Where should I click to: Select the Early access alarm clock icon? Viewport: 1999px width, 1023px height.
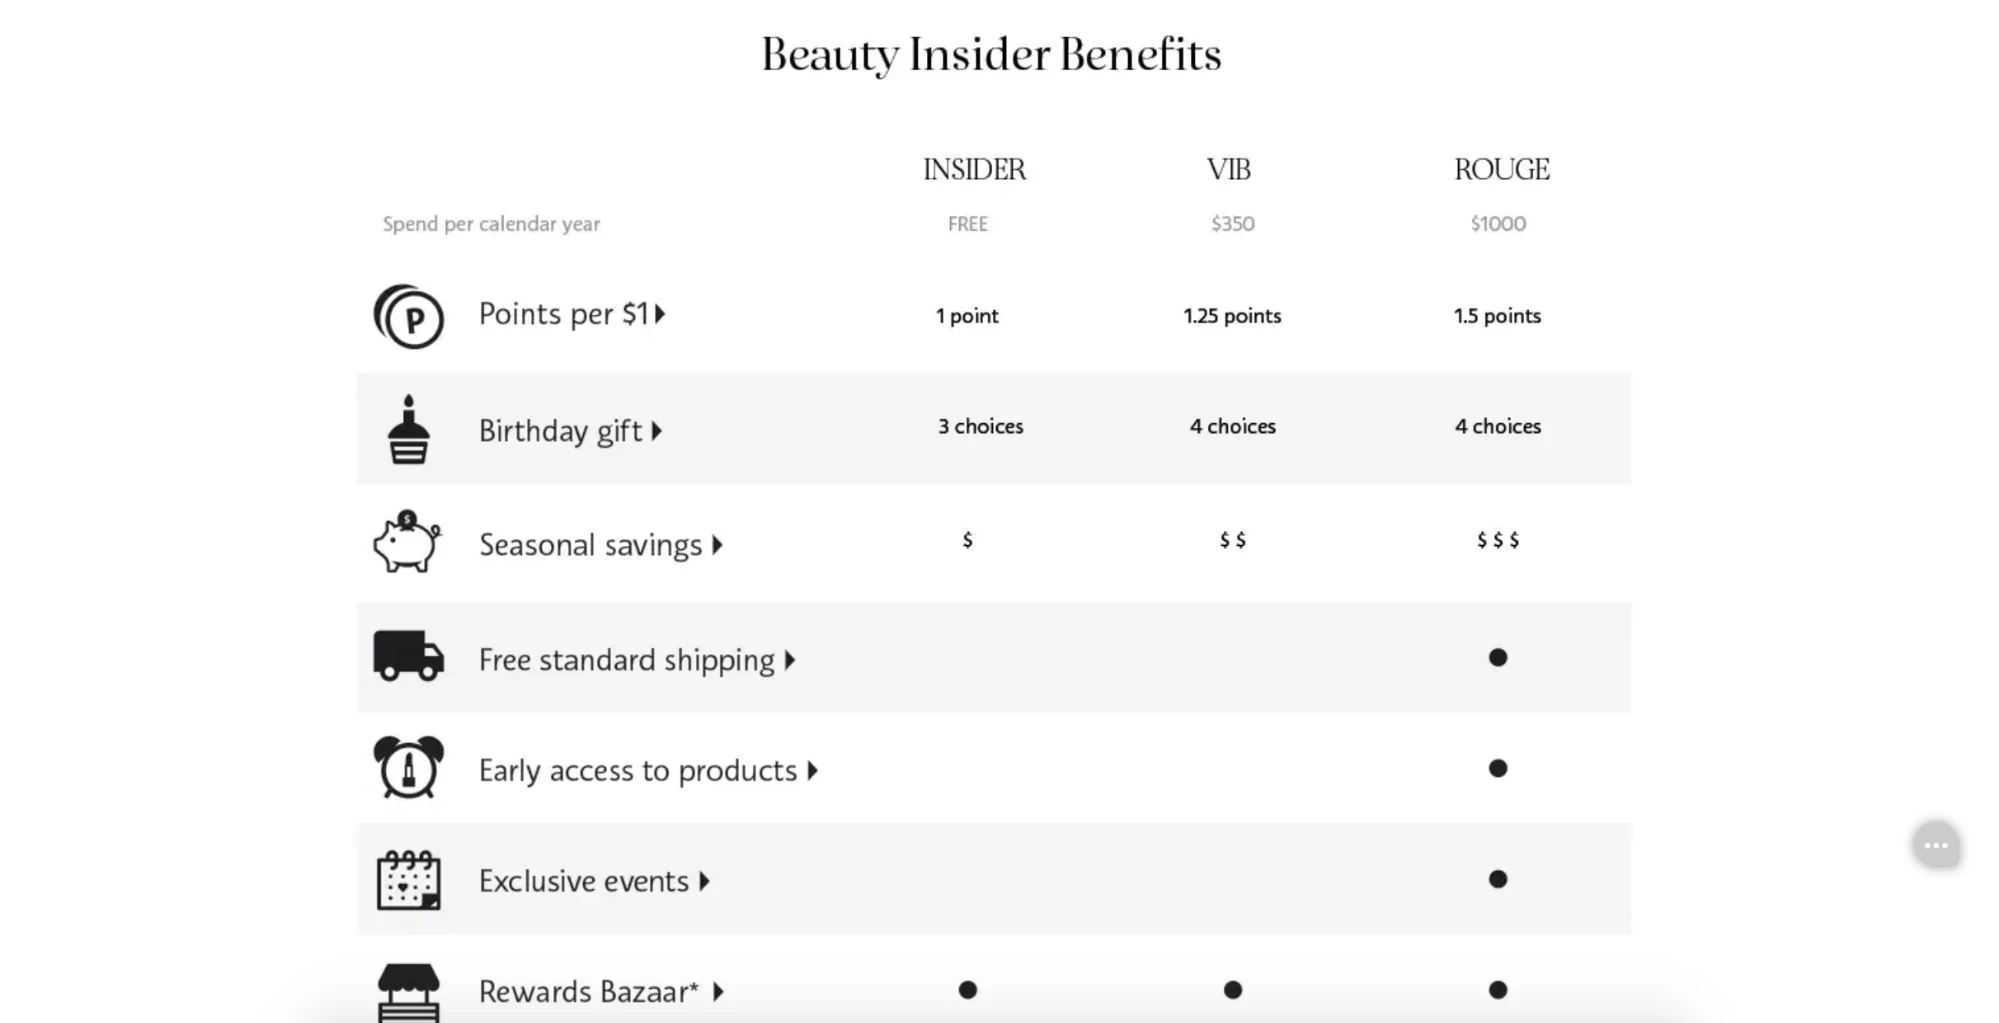(408, 769)
